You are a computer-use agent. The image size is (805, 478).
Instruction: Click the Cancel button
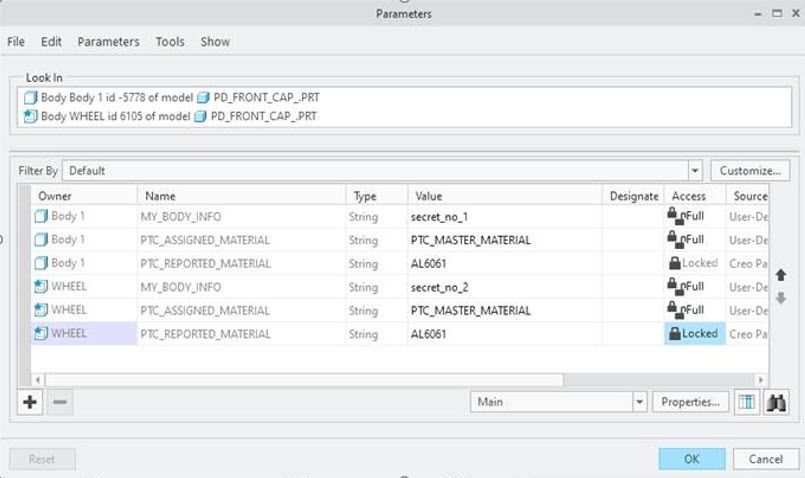click(765, 459)
